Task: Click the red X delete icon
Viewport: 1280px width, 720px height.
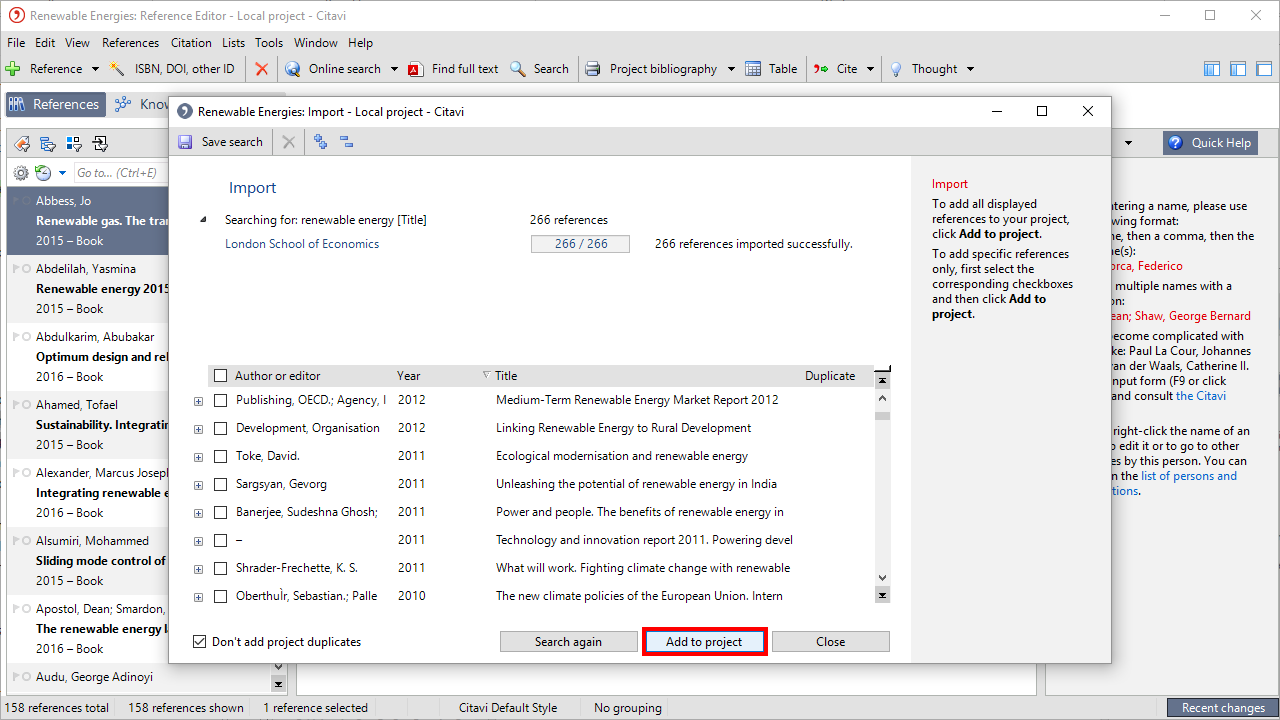Action: coord(262,69)
